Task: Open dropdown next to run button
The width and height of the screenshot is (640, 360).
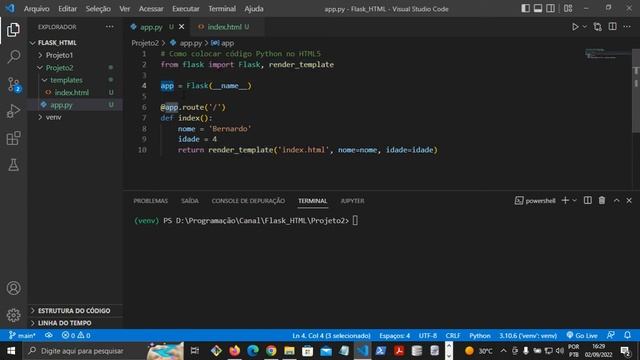Action: tap(584, 27)
